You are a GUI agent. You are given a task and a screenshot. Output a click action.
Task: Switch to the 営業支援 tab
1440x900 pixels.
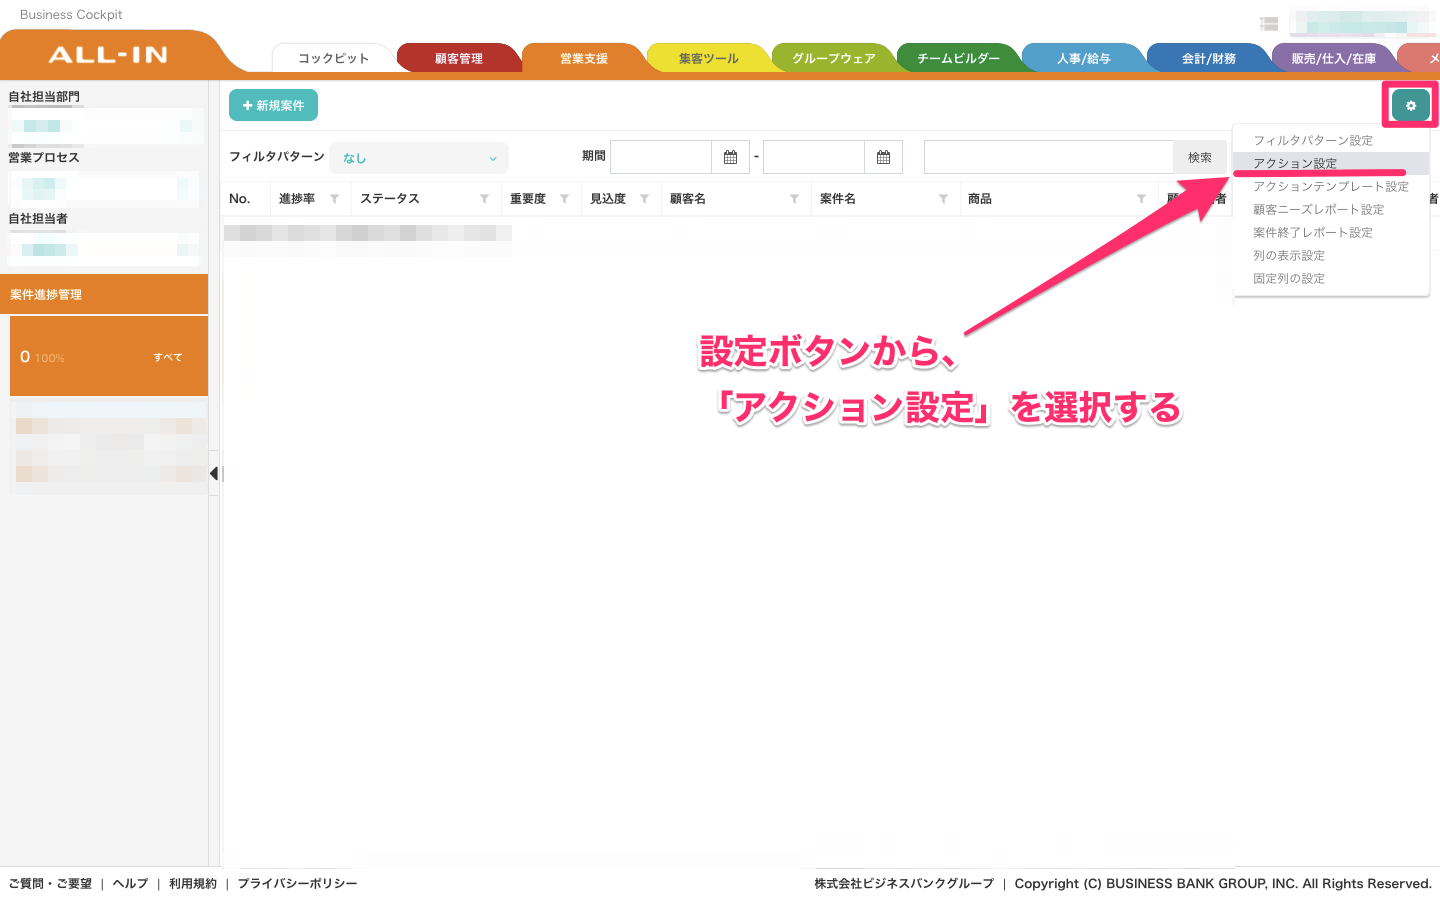[x=584, y=58]
